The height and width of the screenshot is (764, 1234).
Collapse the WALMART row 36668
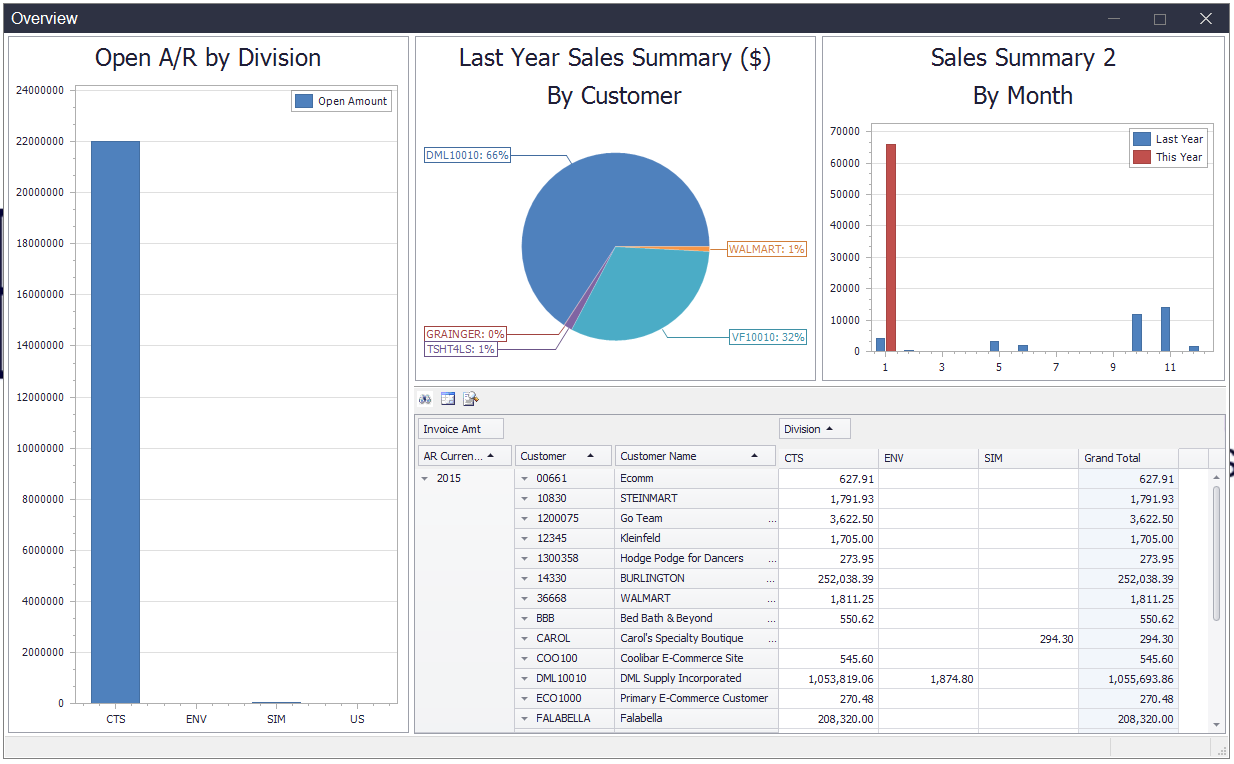(x=522, y=598)
